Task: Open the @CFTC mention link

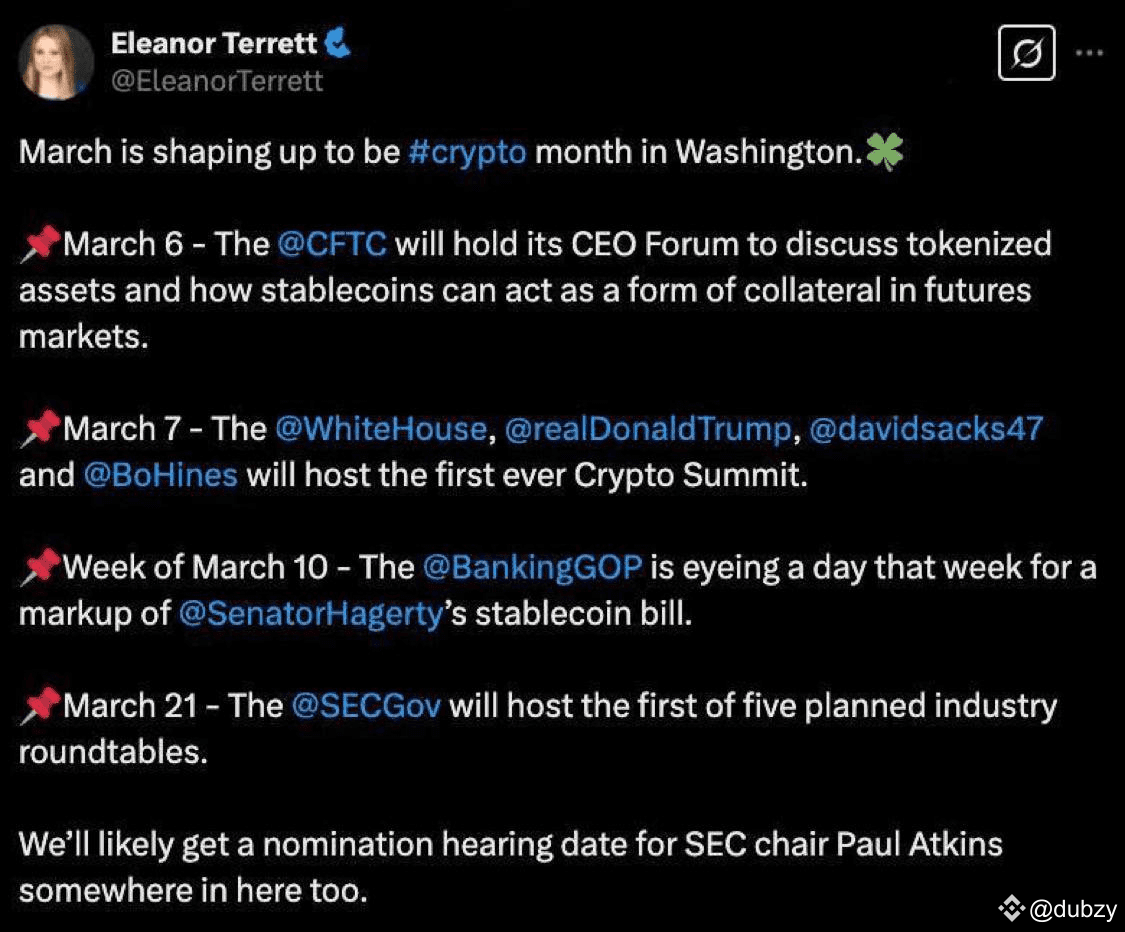Action: 333,244
